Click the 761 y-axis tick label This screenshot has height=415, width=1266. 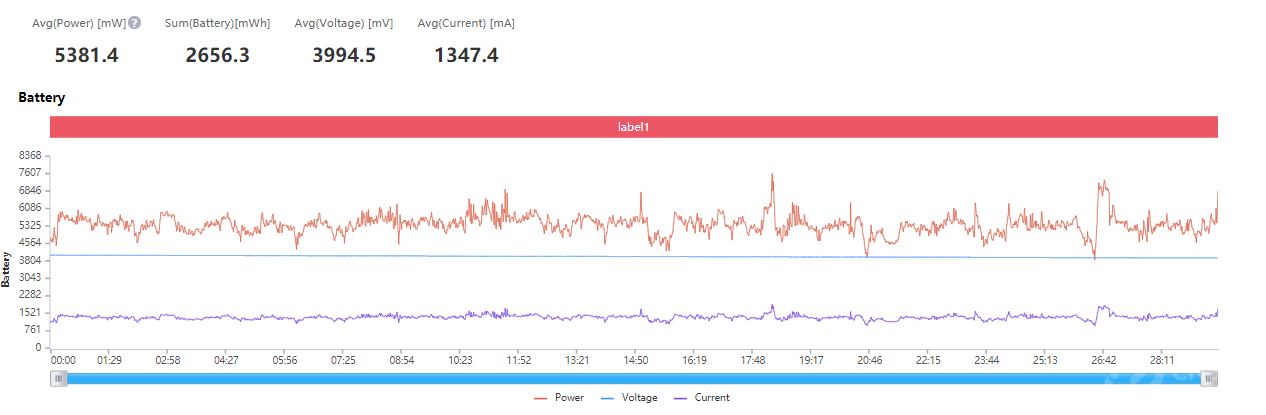[34, 330]
